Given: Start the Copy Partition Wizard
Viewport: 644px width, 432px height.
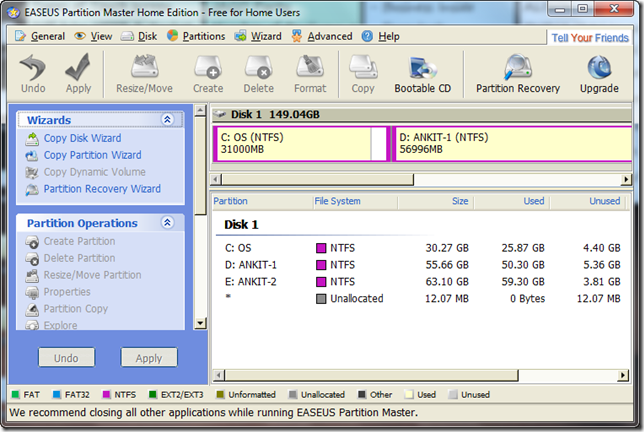Looking at the screenshot, I should [92, 155].
